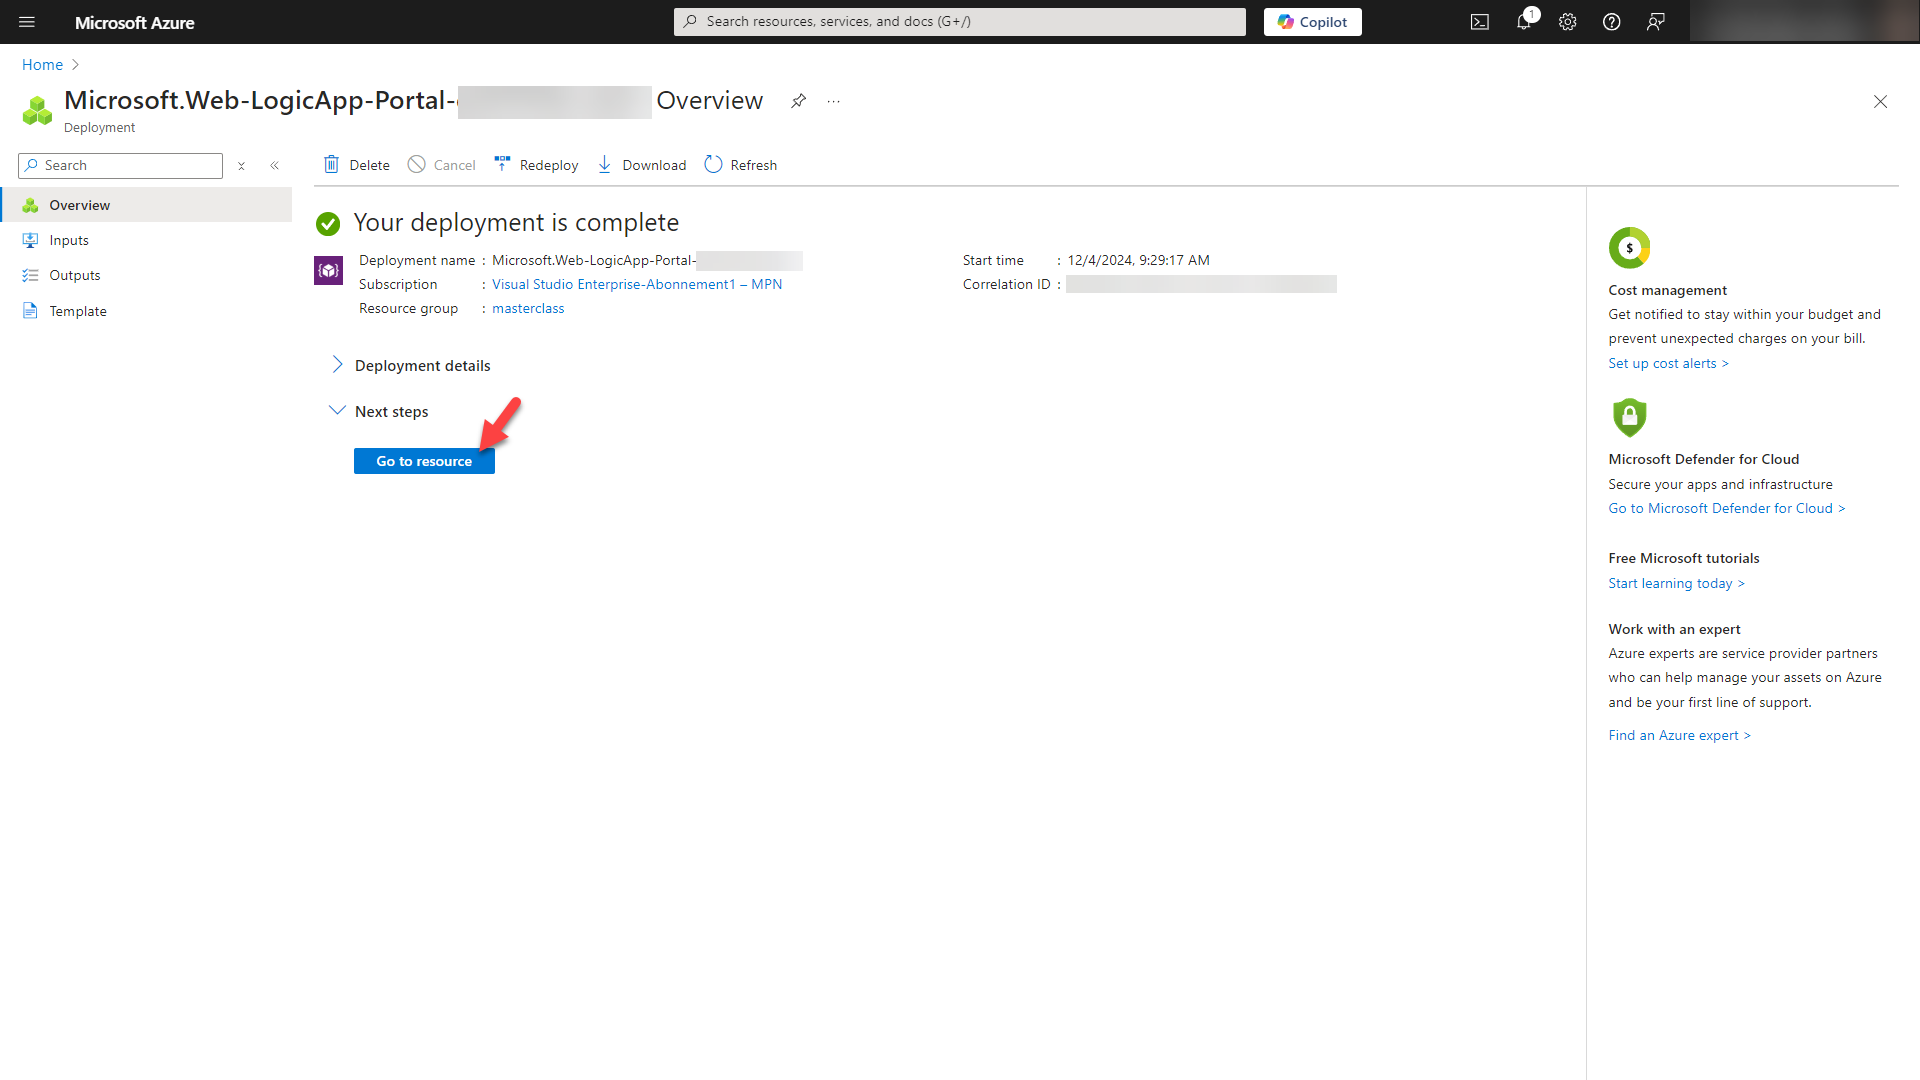
Task: Click in the top search bar
Action: click(x=958, y=21)
